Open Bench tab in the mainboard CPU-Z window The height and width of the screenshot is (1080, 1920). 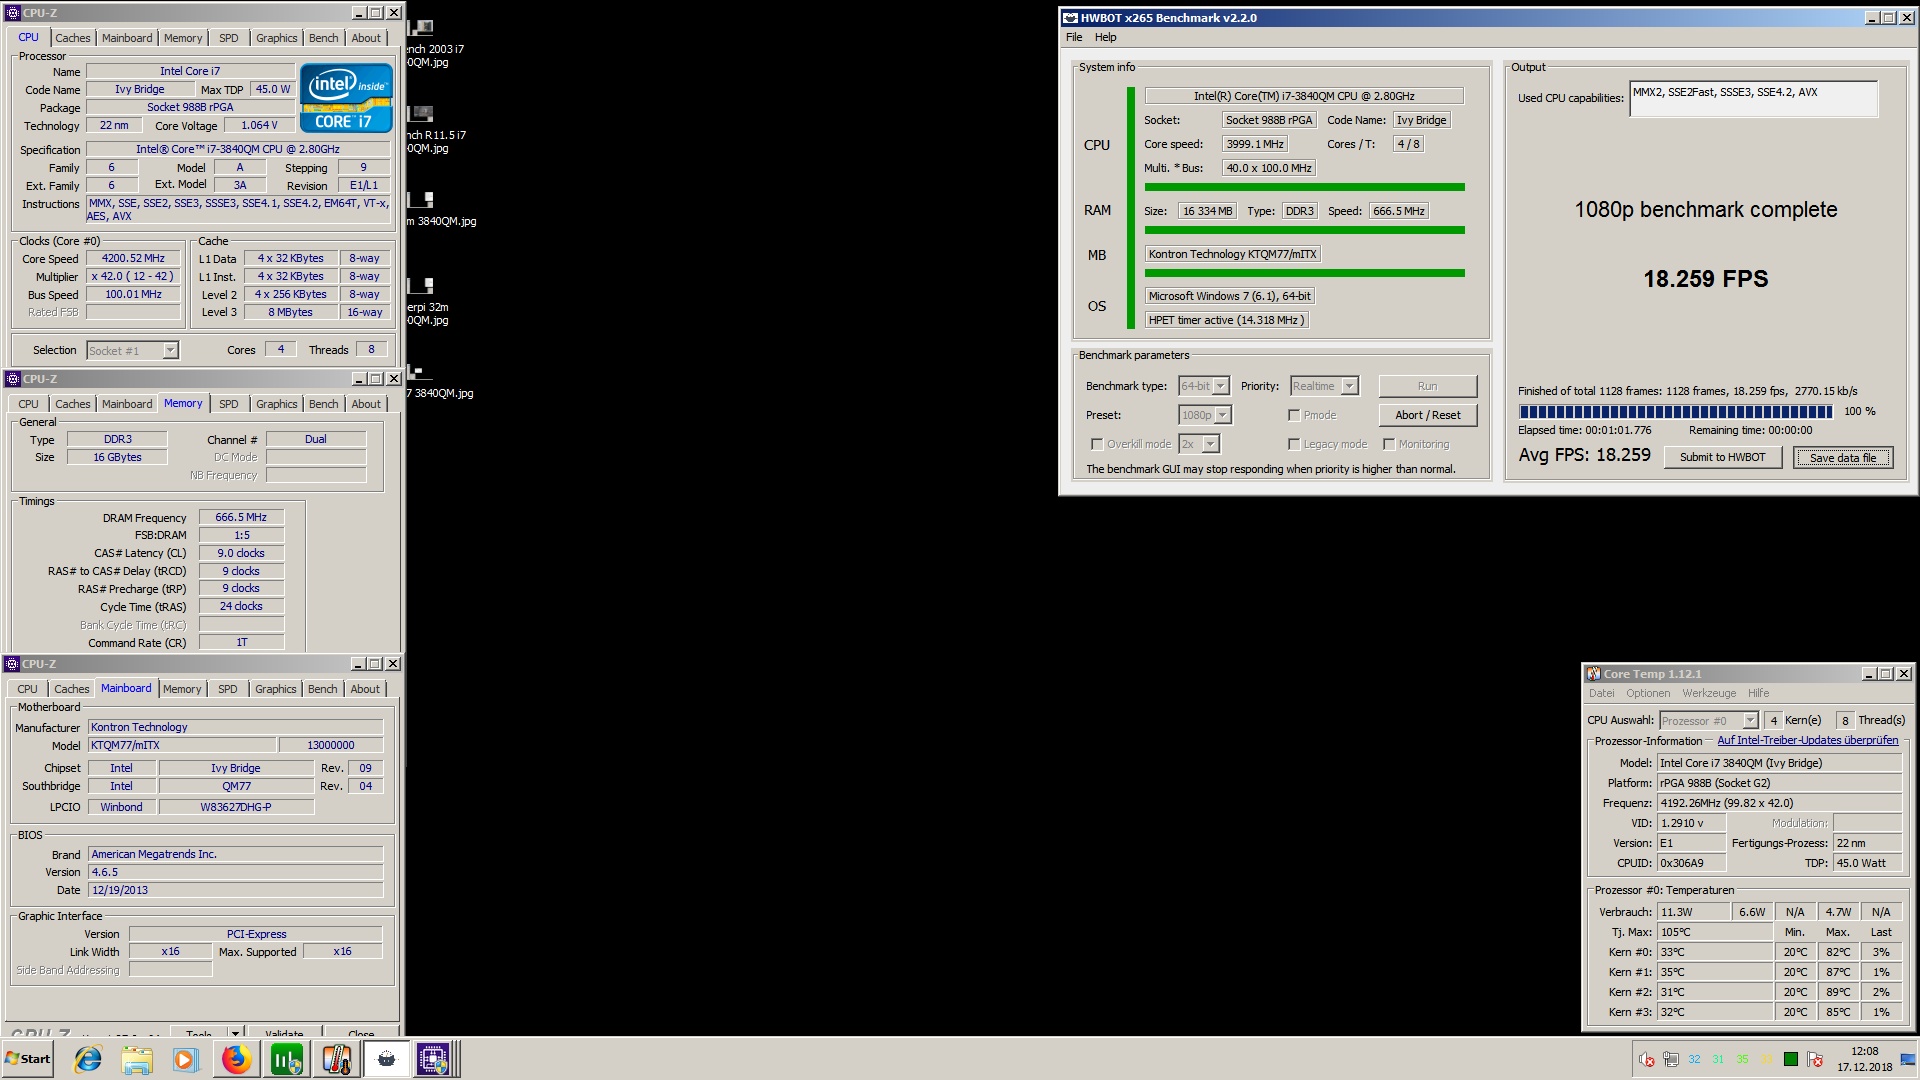point(322,689)
